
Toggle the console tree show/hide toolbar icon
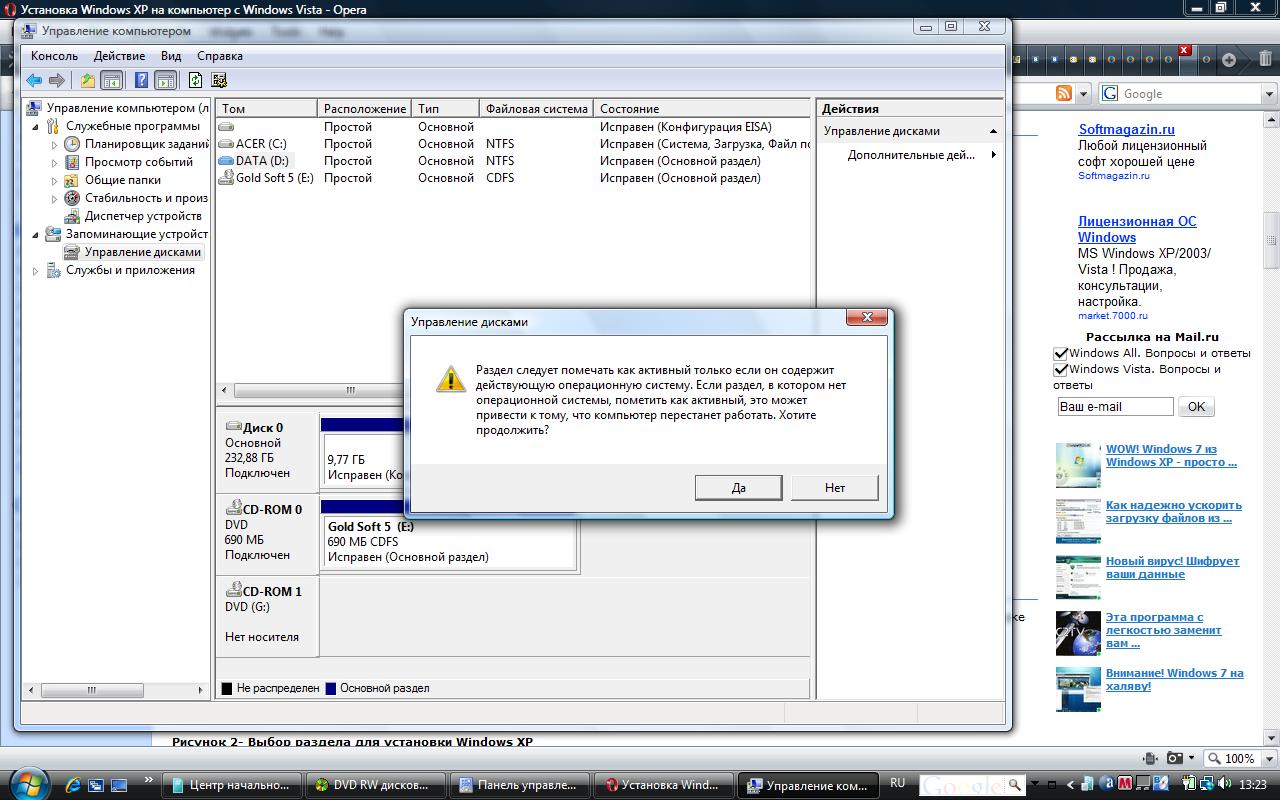tap(112, 81)
